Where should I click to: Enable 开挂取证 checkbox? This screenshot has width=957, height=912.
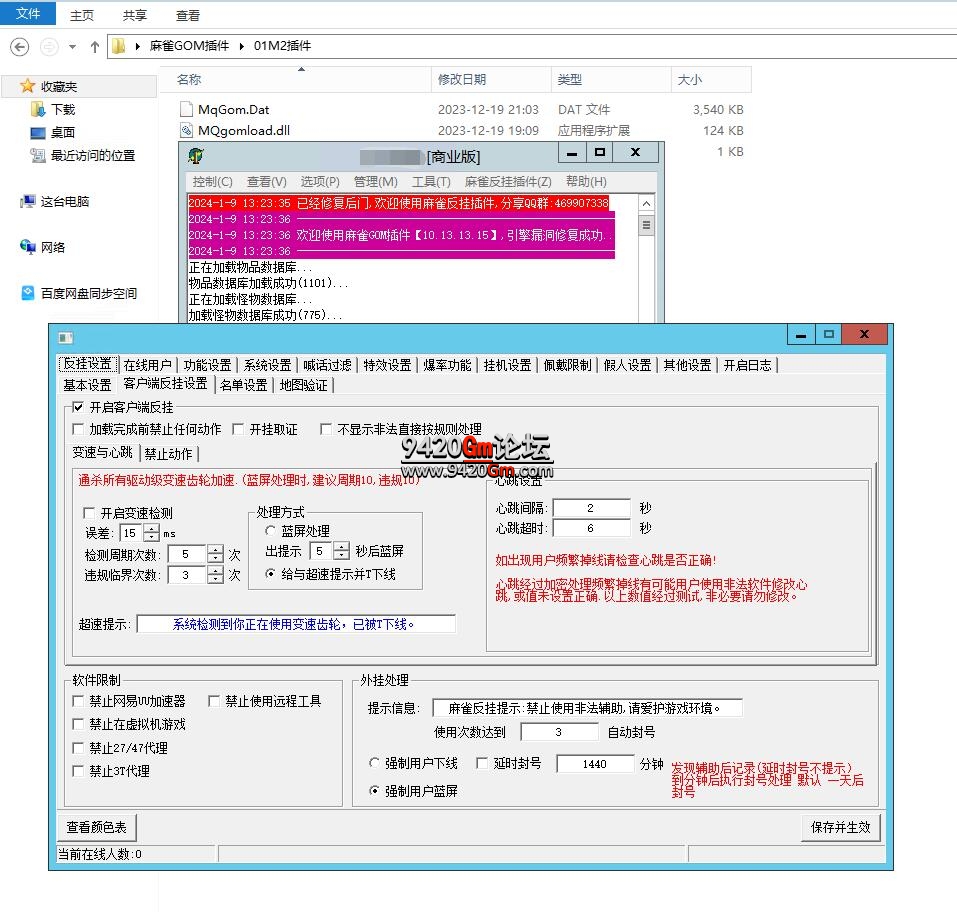(238, 429)
